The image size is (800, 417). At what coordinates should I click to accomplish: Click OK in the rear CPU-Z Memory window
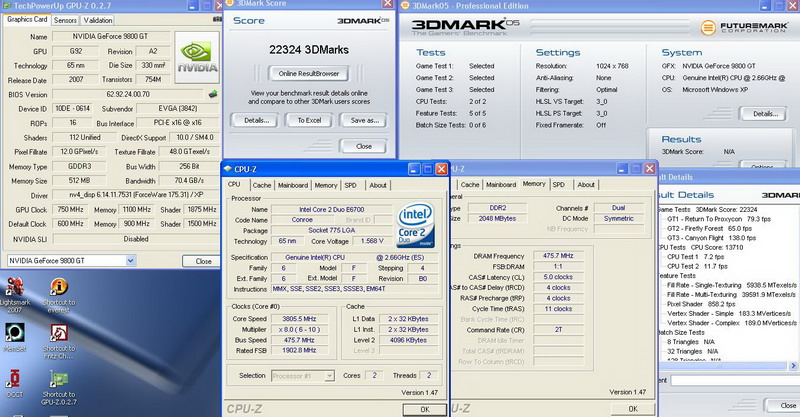(633, 409)
